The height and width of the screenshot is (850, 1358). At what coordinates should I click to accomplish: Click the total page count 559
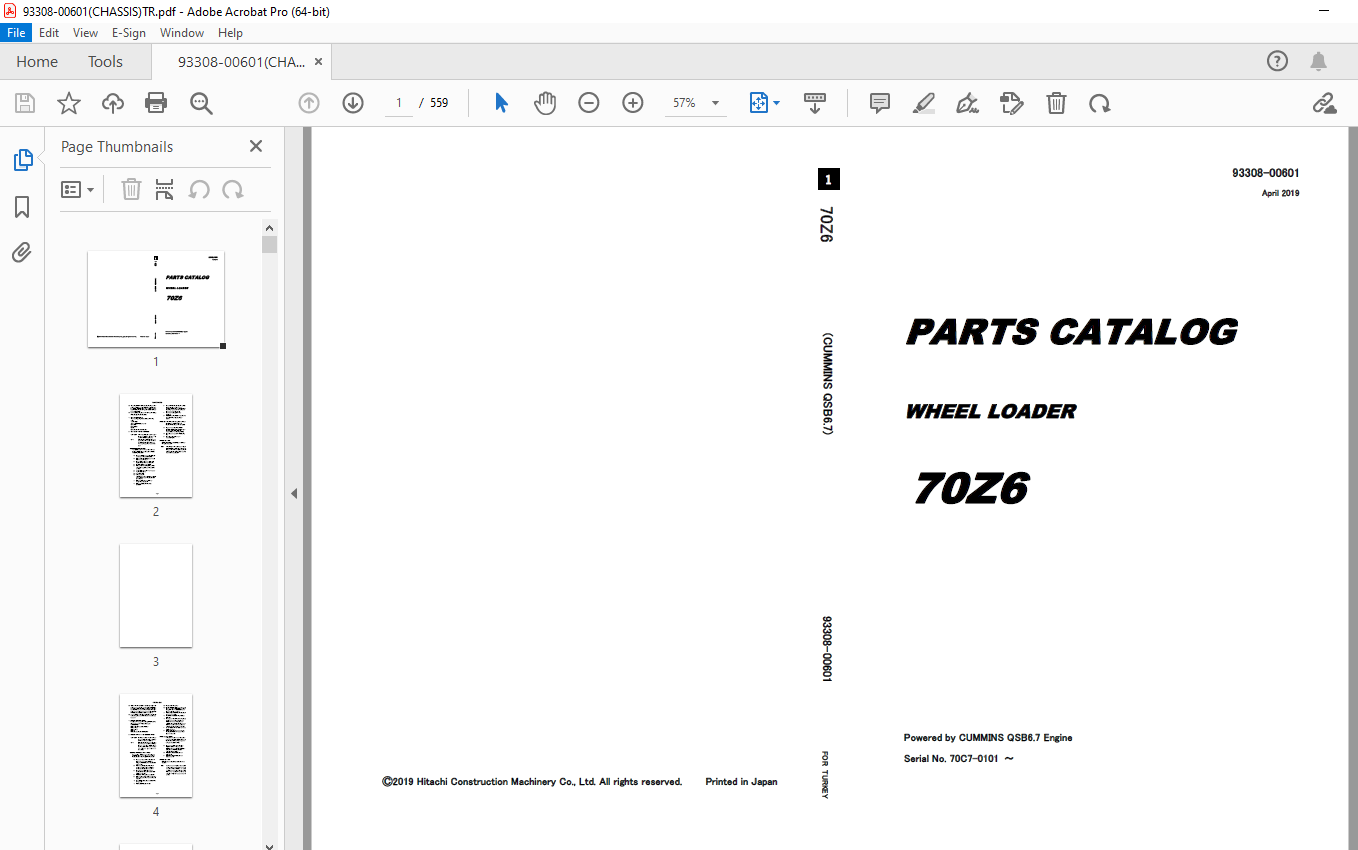click(439, 103)
